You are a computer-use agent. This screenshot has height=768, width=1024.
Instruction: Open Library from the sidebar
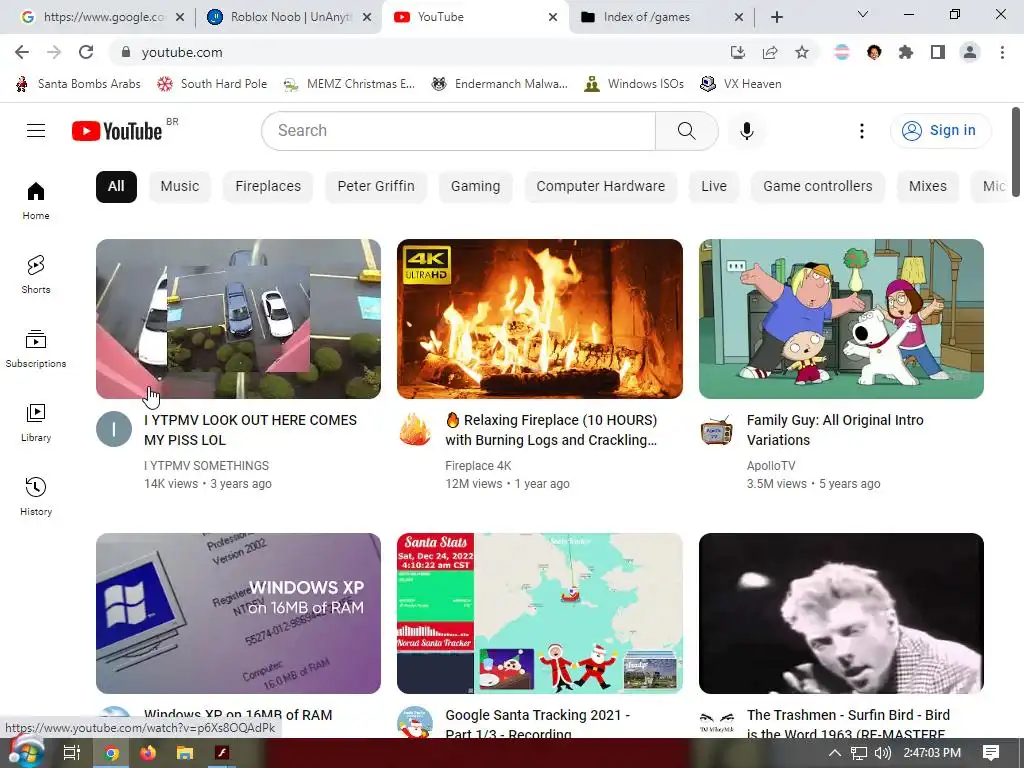tap(36, 423)
